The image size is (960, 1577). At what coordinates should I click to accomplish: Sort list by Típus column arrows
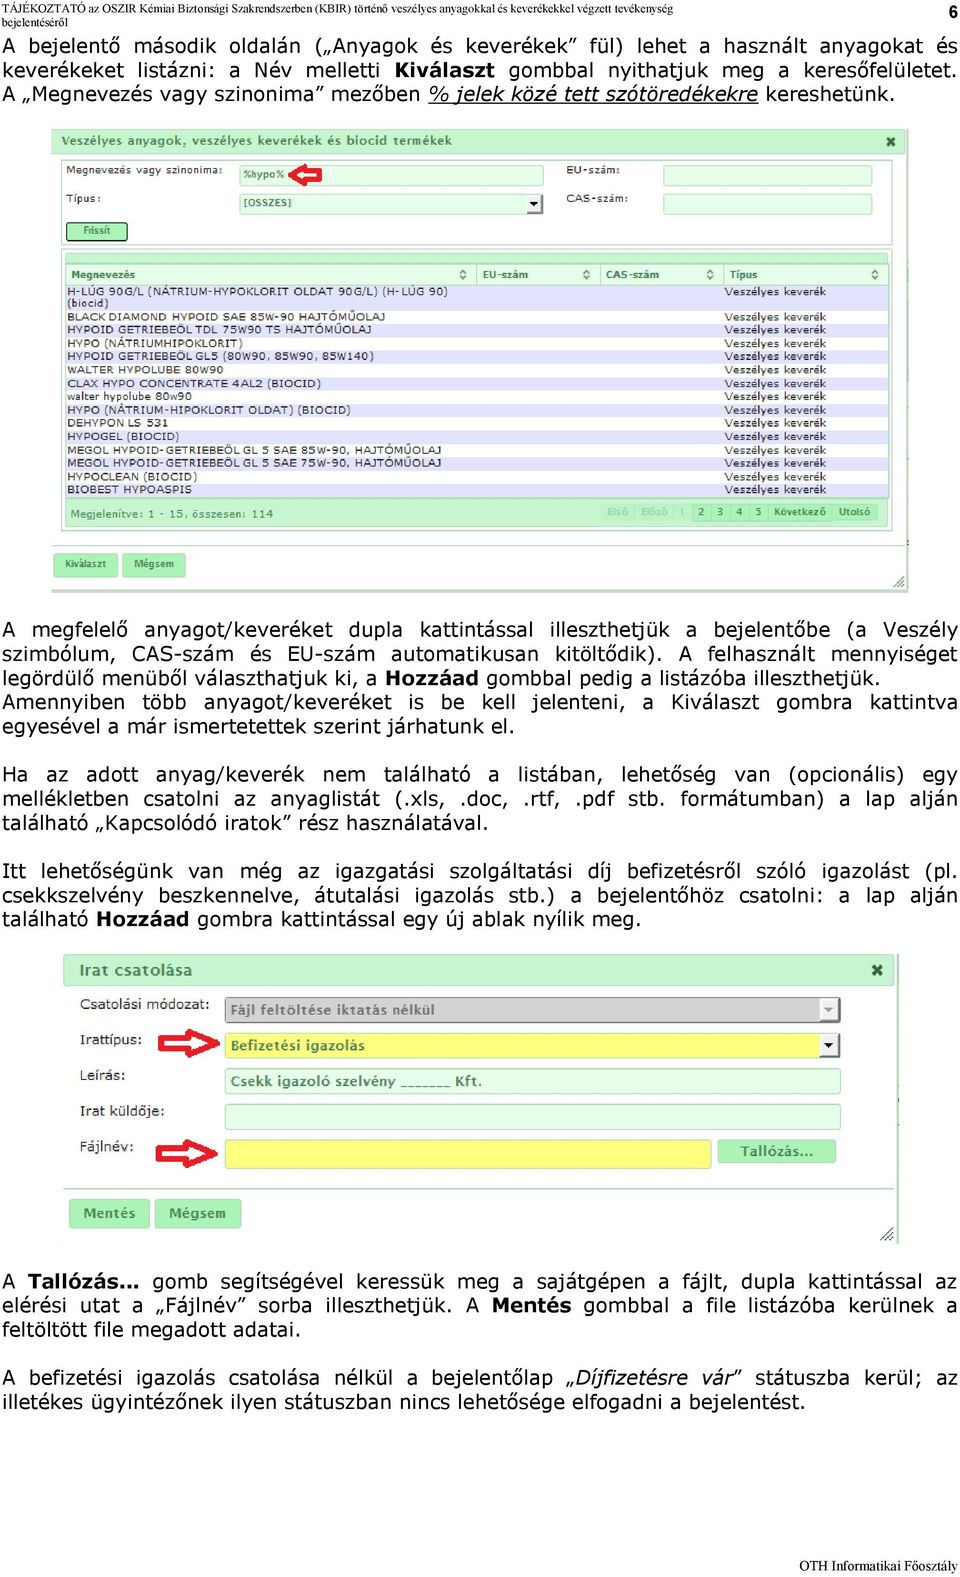(875, 274)
